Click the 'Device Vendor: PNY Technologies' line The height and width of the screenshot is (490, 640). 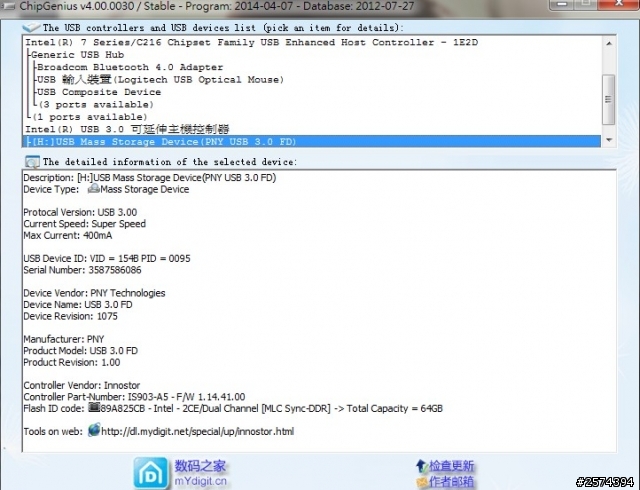pos(94,293)
